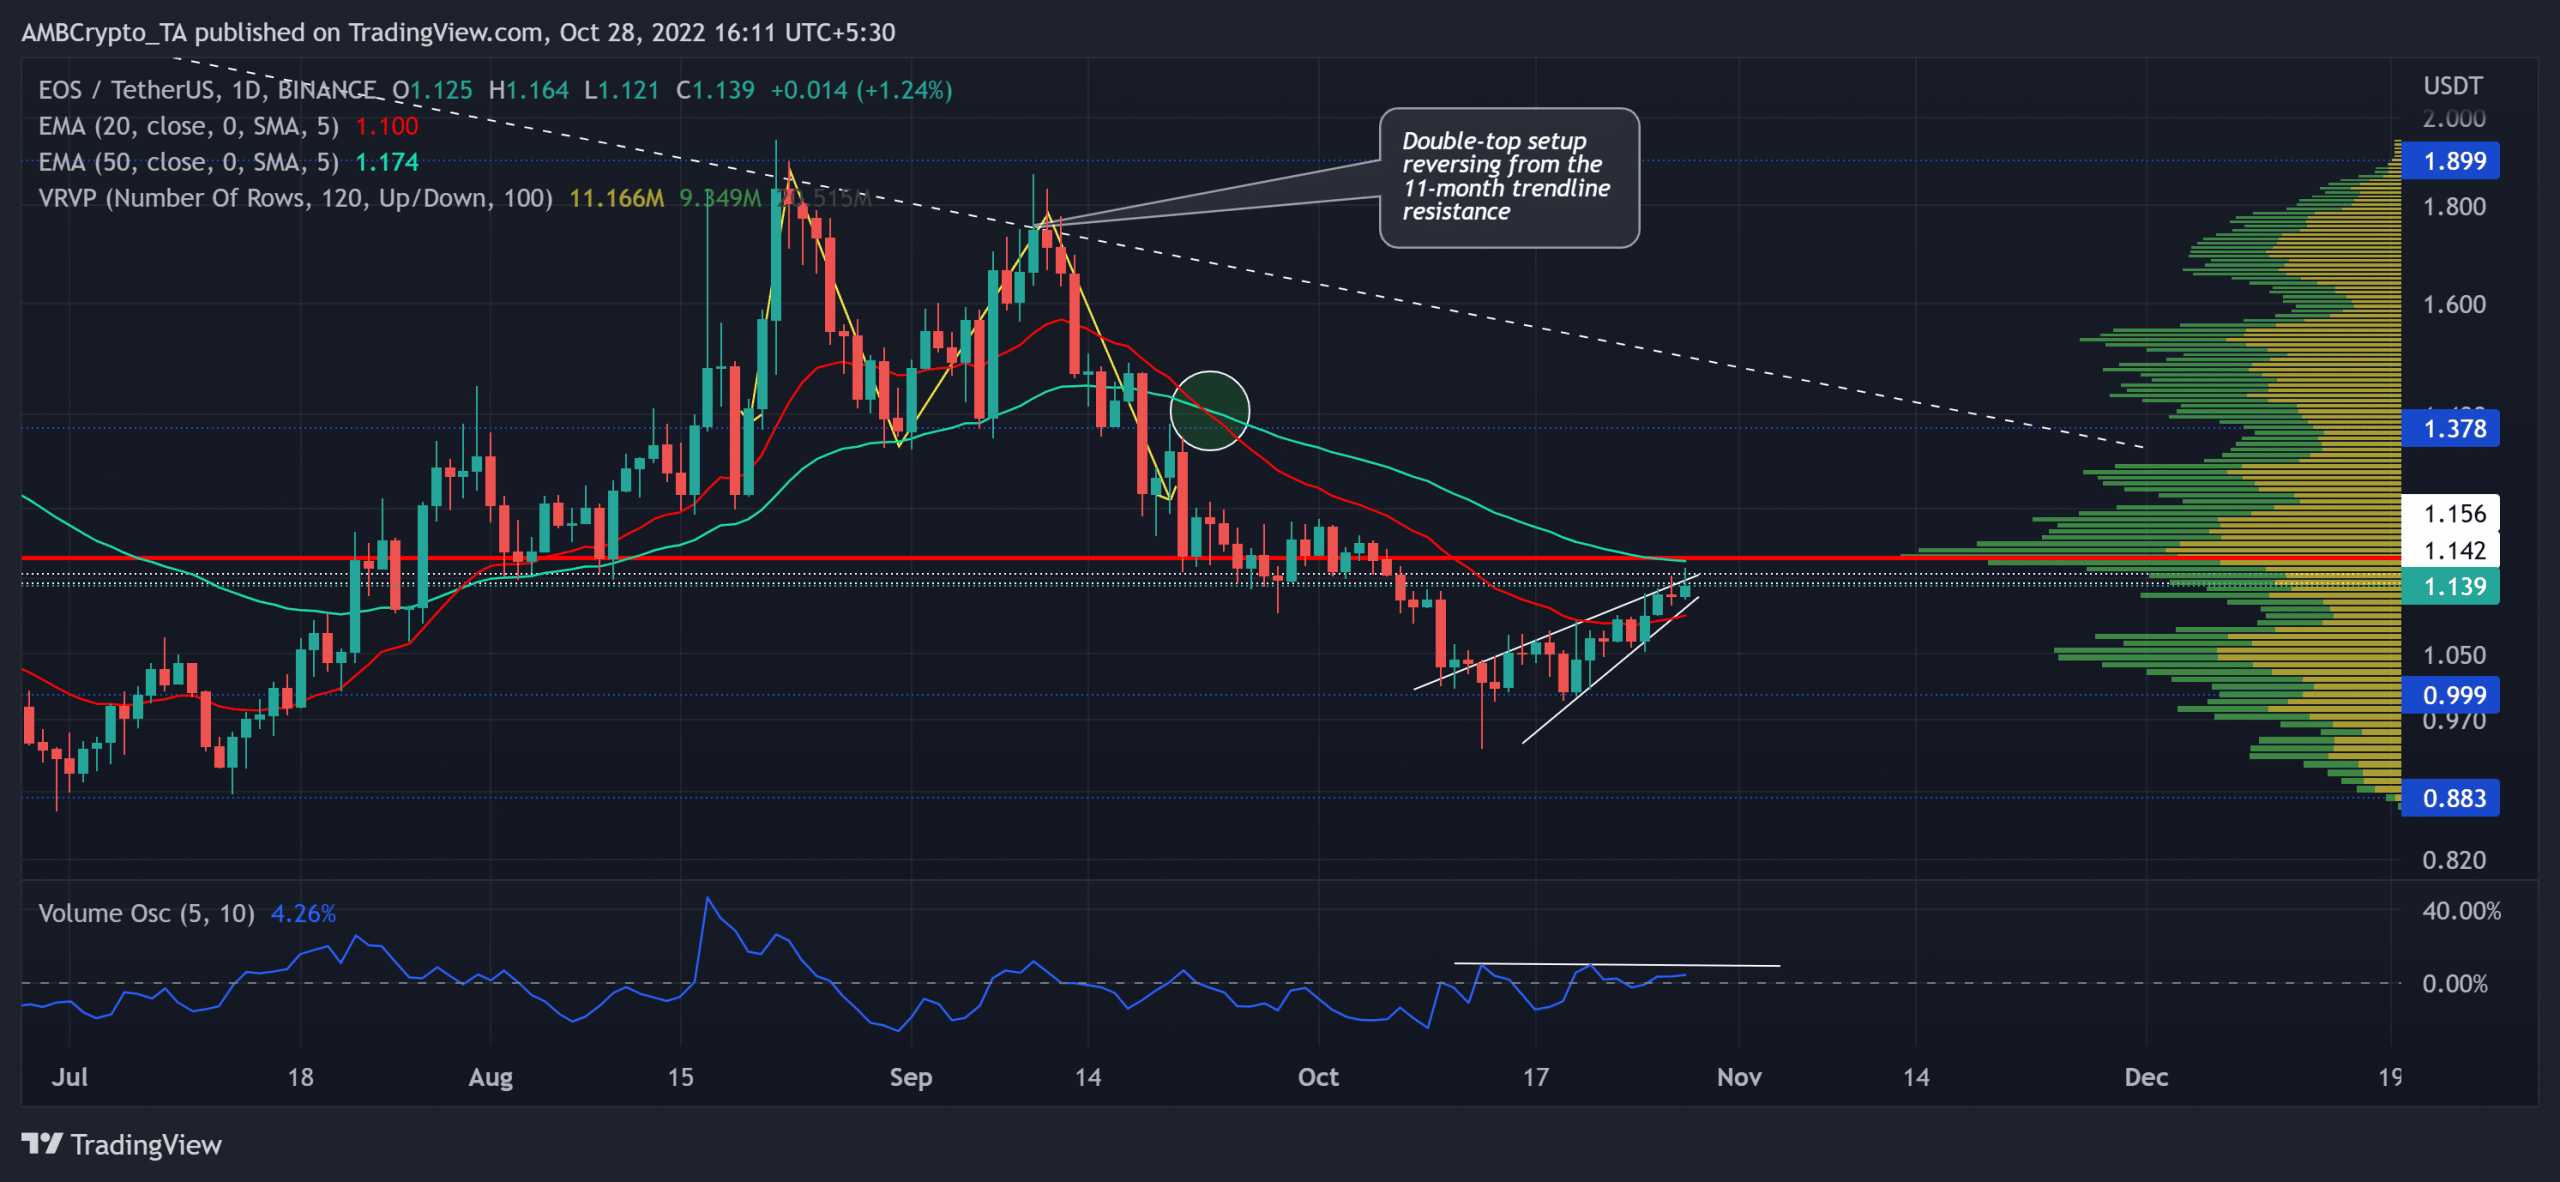Click the Oct label on time axis

pos(1317,1077)
